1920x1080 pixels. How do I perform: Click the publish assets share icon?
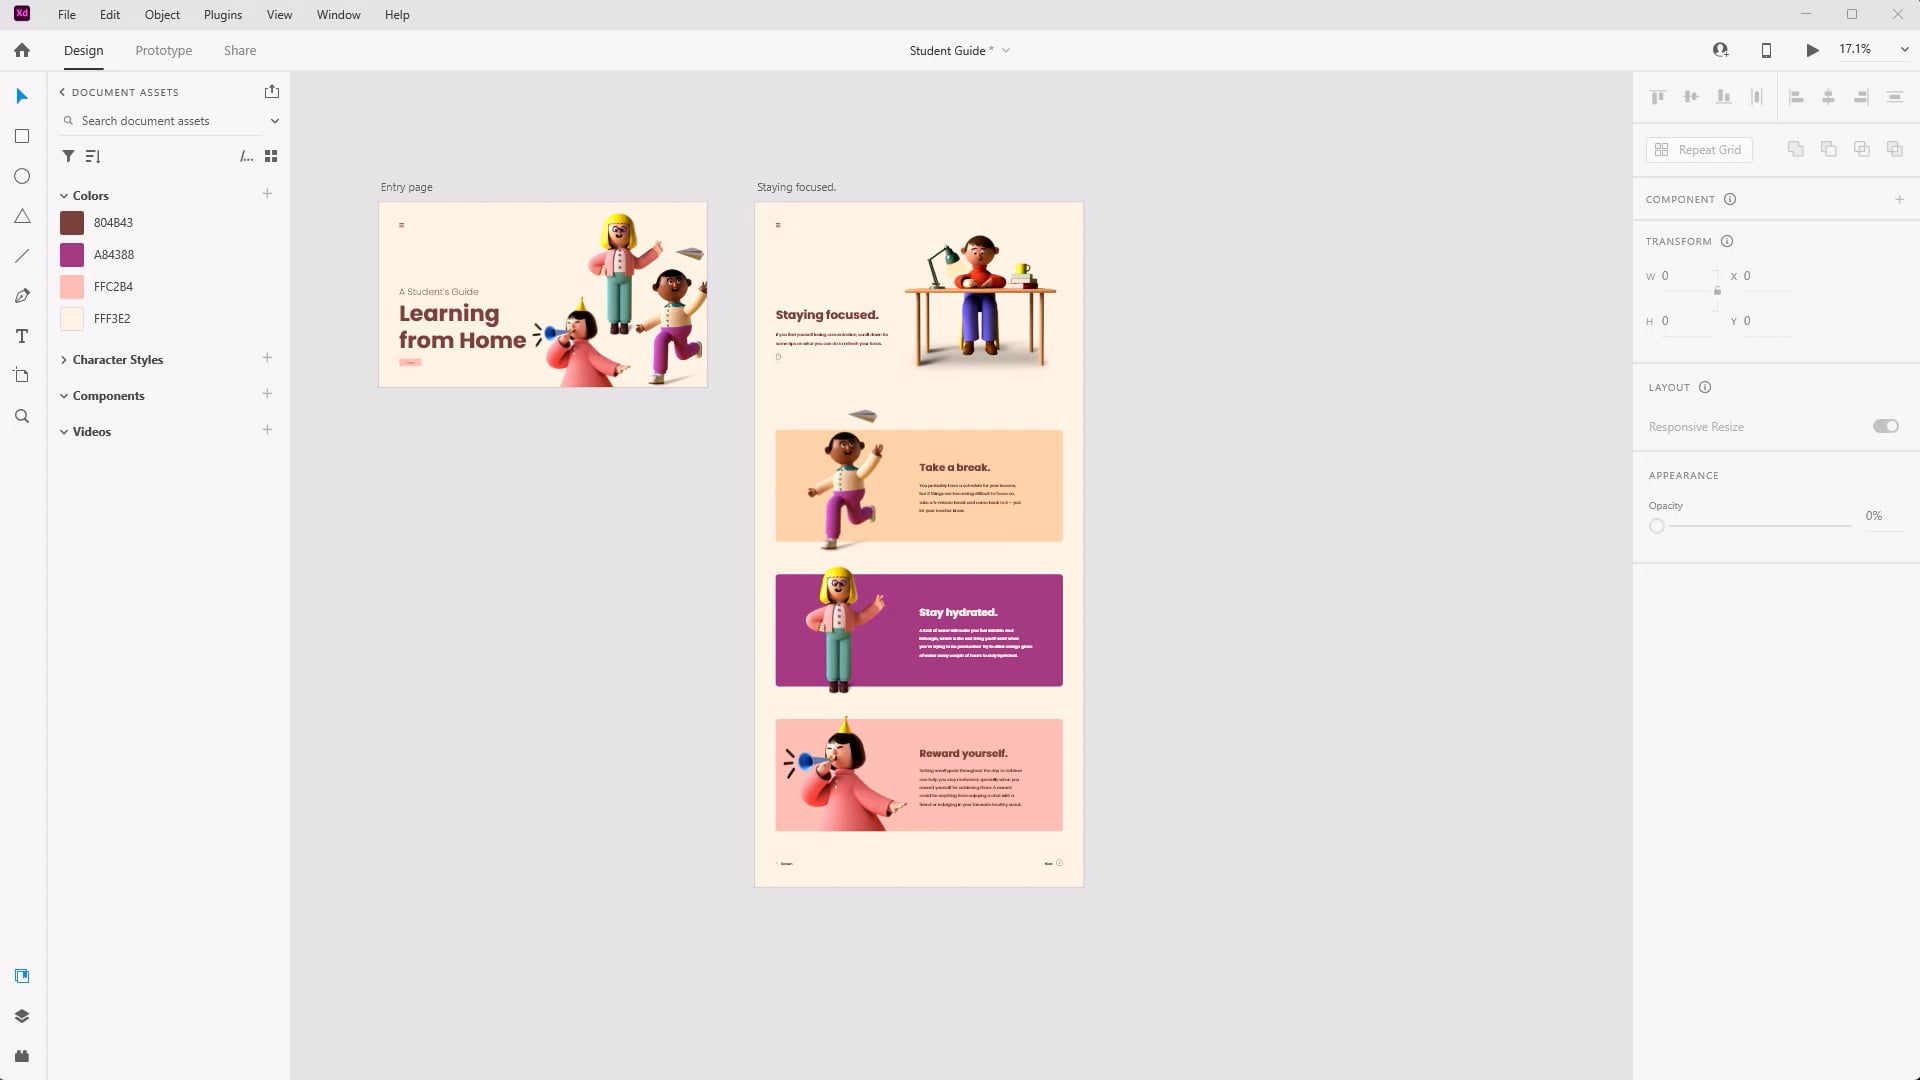click(x=272, y=91)
